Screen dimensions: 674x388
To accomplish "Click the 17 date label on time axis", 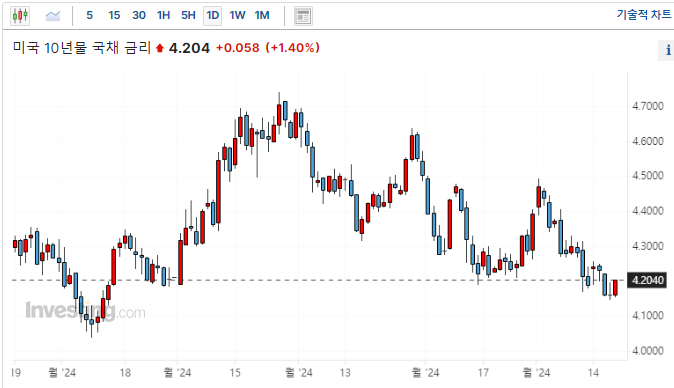I will click(x=483, y=372).
